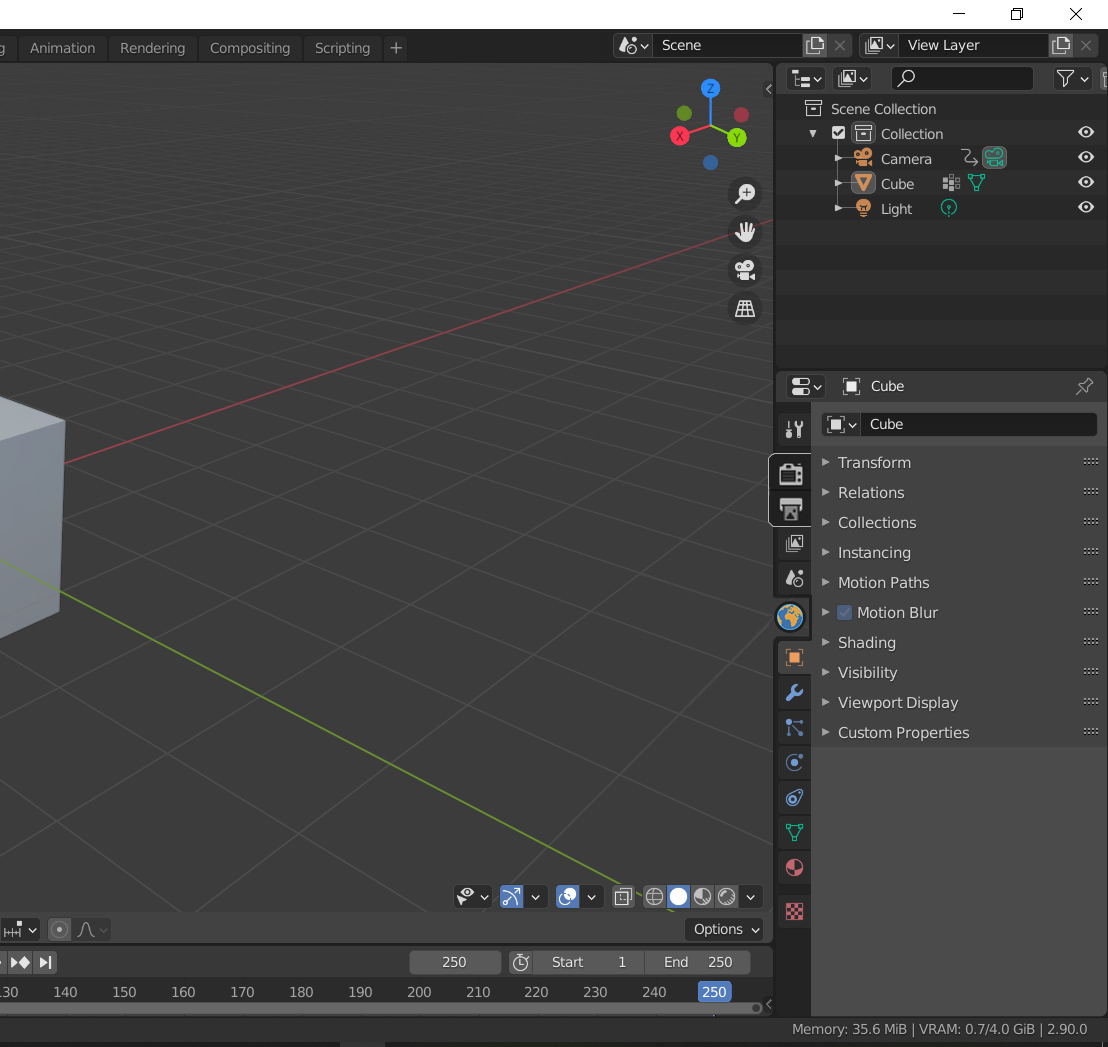Pin the Cube properties panel
The width and height of the screenshot is (1108, 1047).
1084,386
